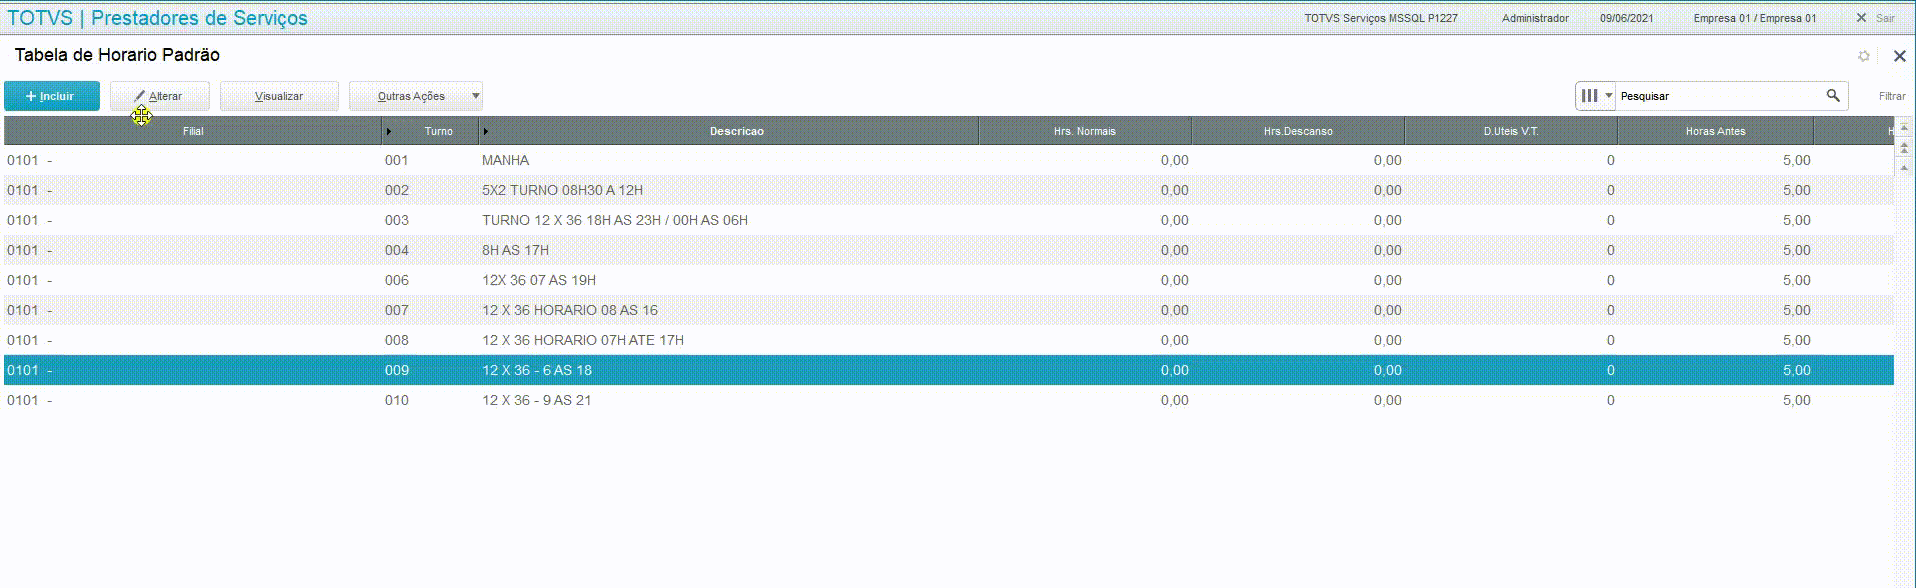This screenshot has width=1916, height=588.
Task: Click single up-arrow scroll button
Action: click(1904, 166)
